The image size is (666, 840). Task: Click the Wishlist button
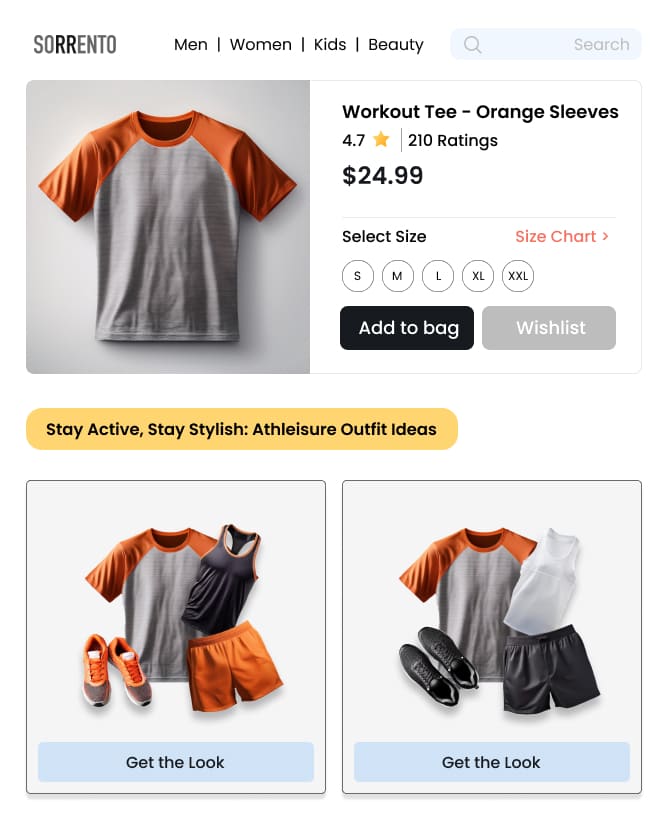click(x=549, y=328)
